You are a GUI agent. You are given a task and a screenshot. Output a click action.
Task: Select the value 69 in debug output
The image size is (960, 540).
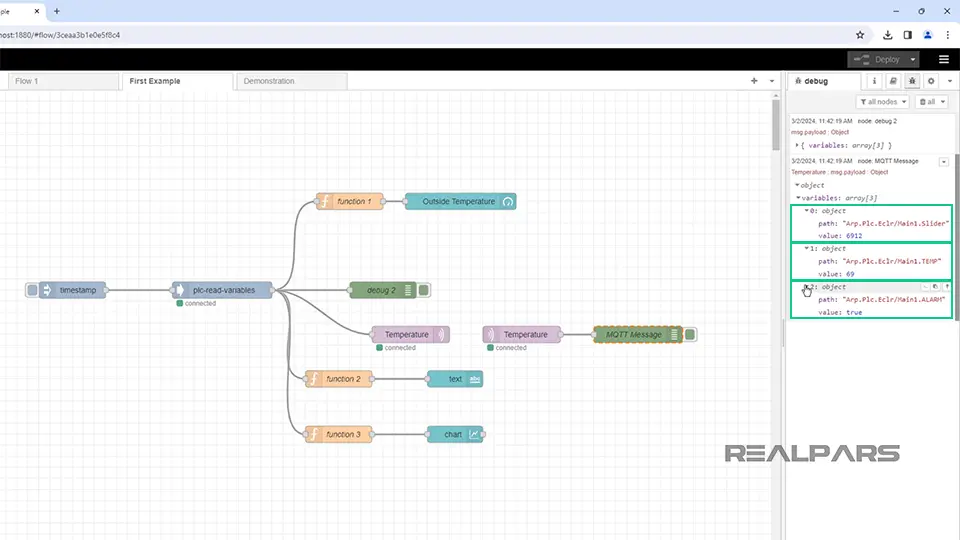point(850,274)
